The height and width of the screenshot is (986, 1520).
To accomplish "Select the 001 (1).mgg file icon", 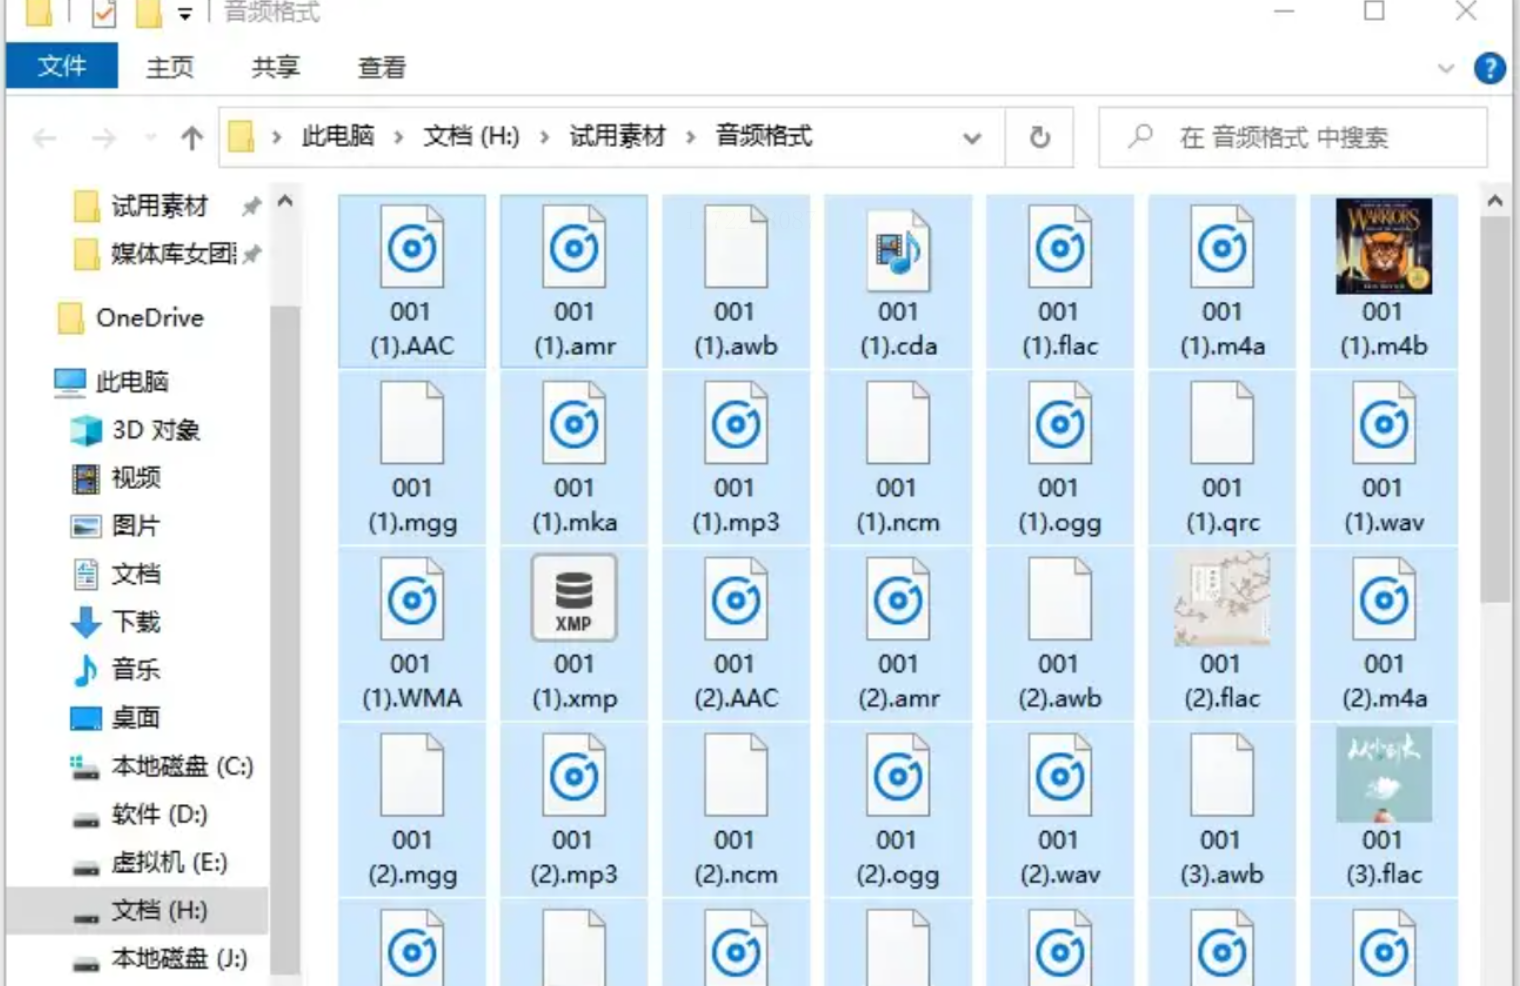I will pos(412,424).
